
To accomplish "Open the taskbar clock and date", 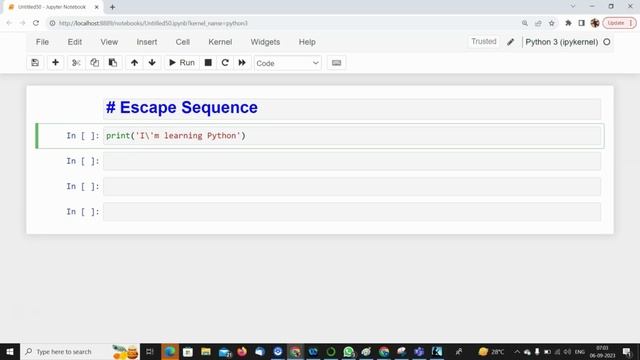I will tap(602, 351).
